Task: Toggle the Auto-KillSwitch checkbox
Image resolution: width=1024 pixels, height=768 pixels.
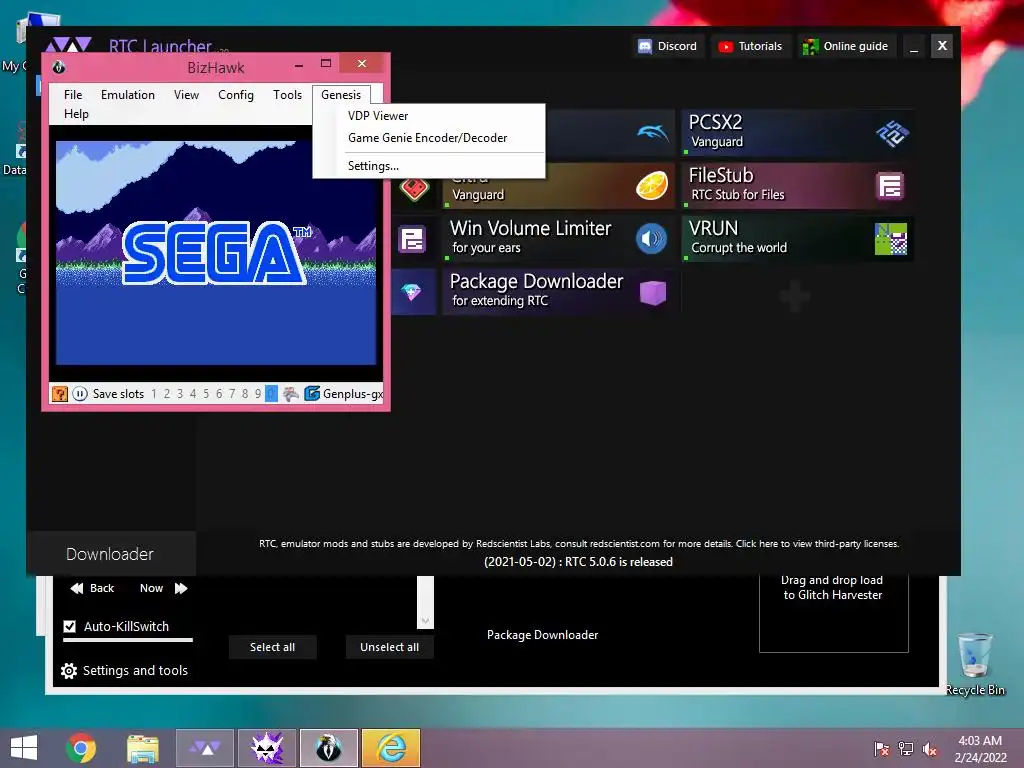Action: click(70, 626)
